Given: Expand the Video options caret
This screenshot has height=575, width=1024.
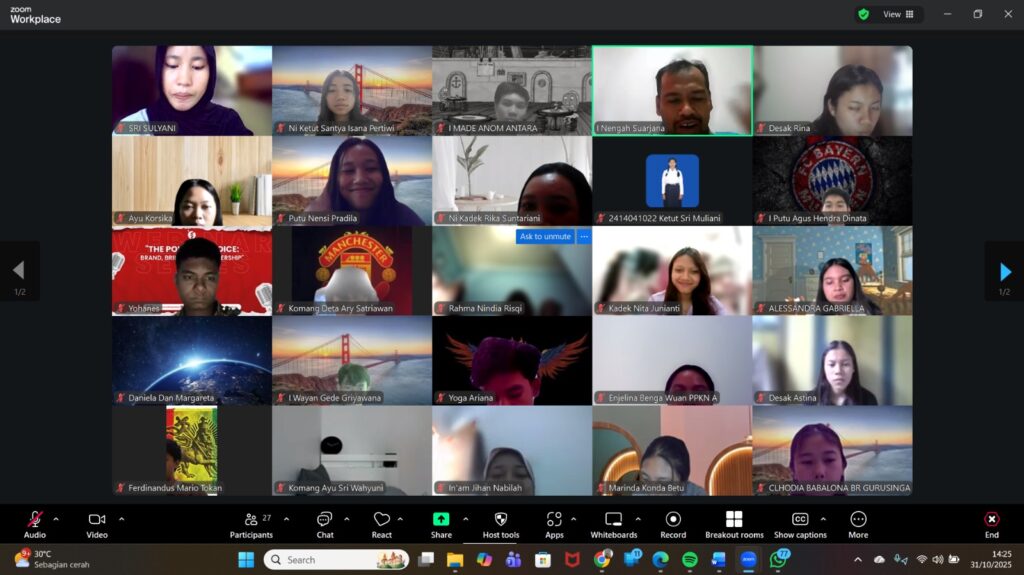Looking at the screenshot, I should 122,519.
